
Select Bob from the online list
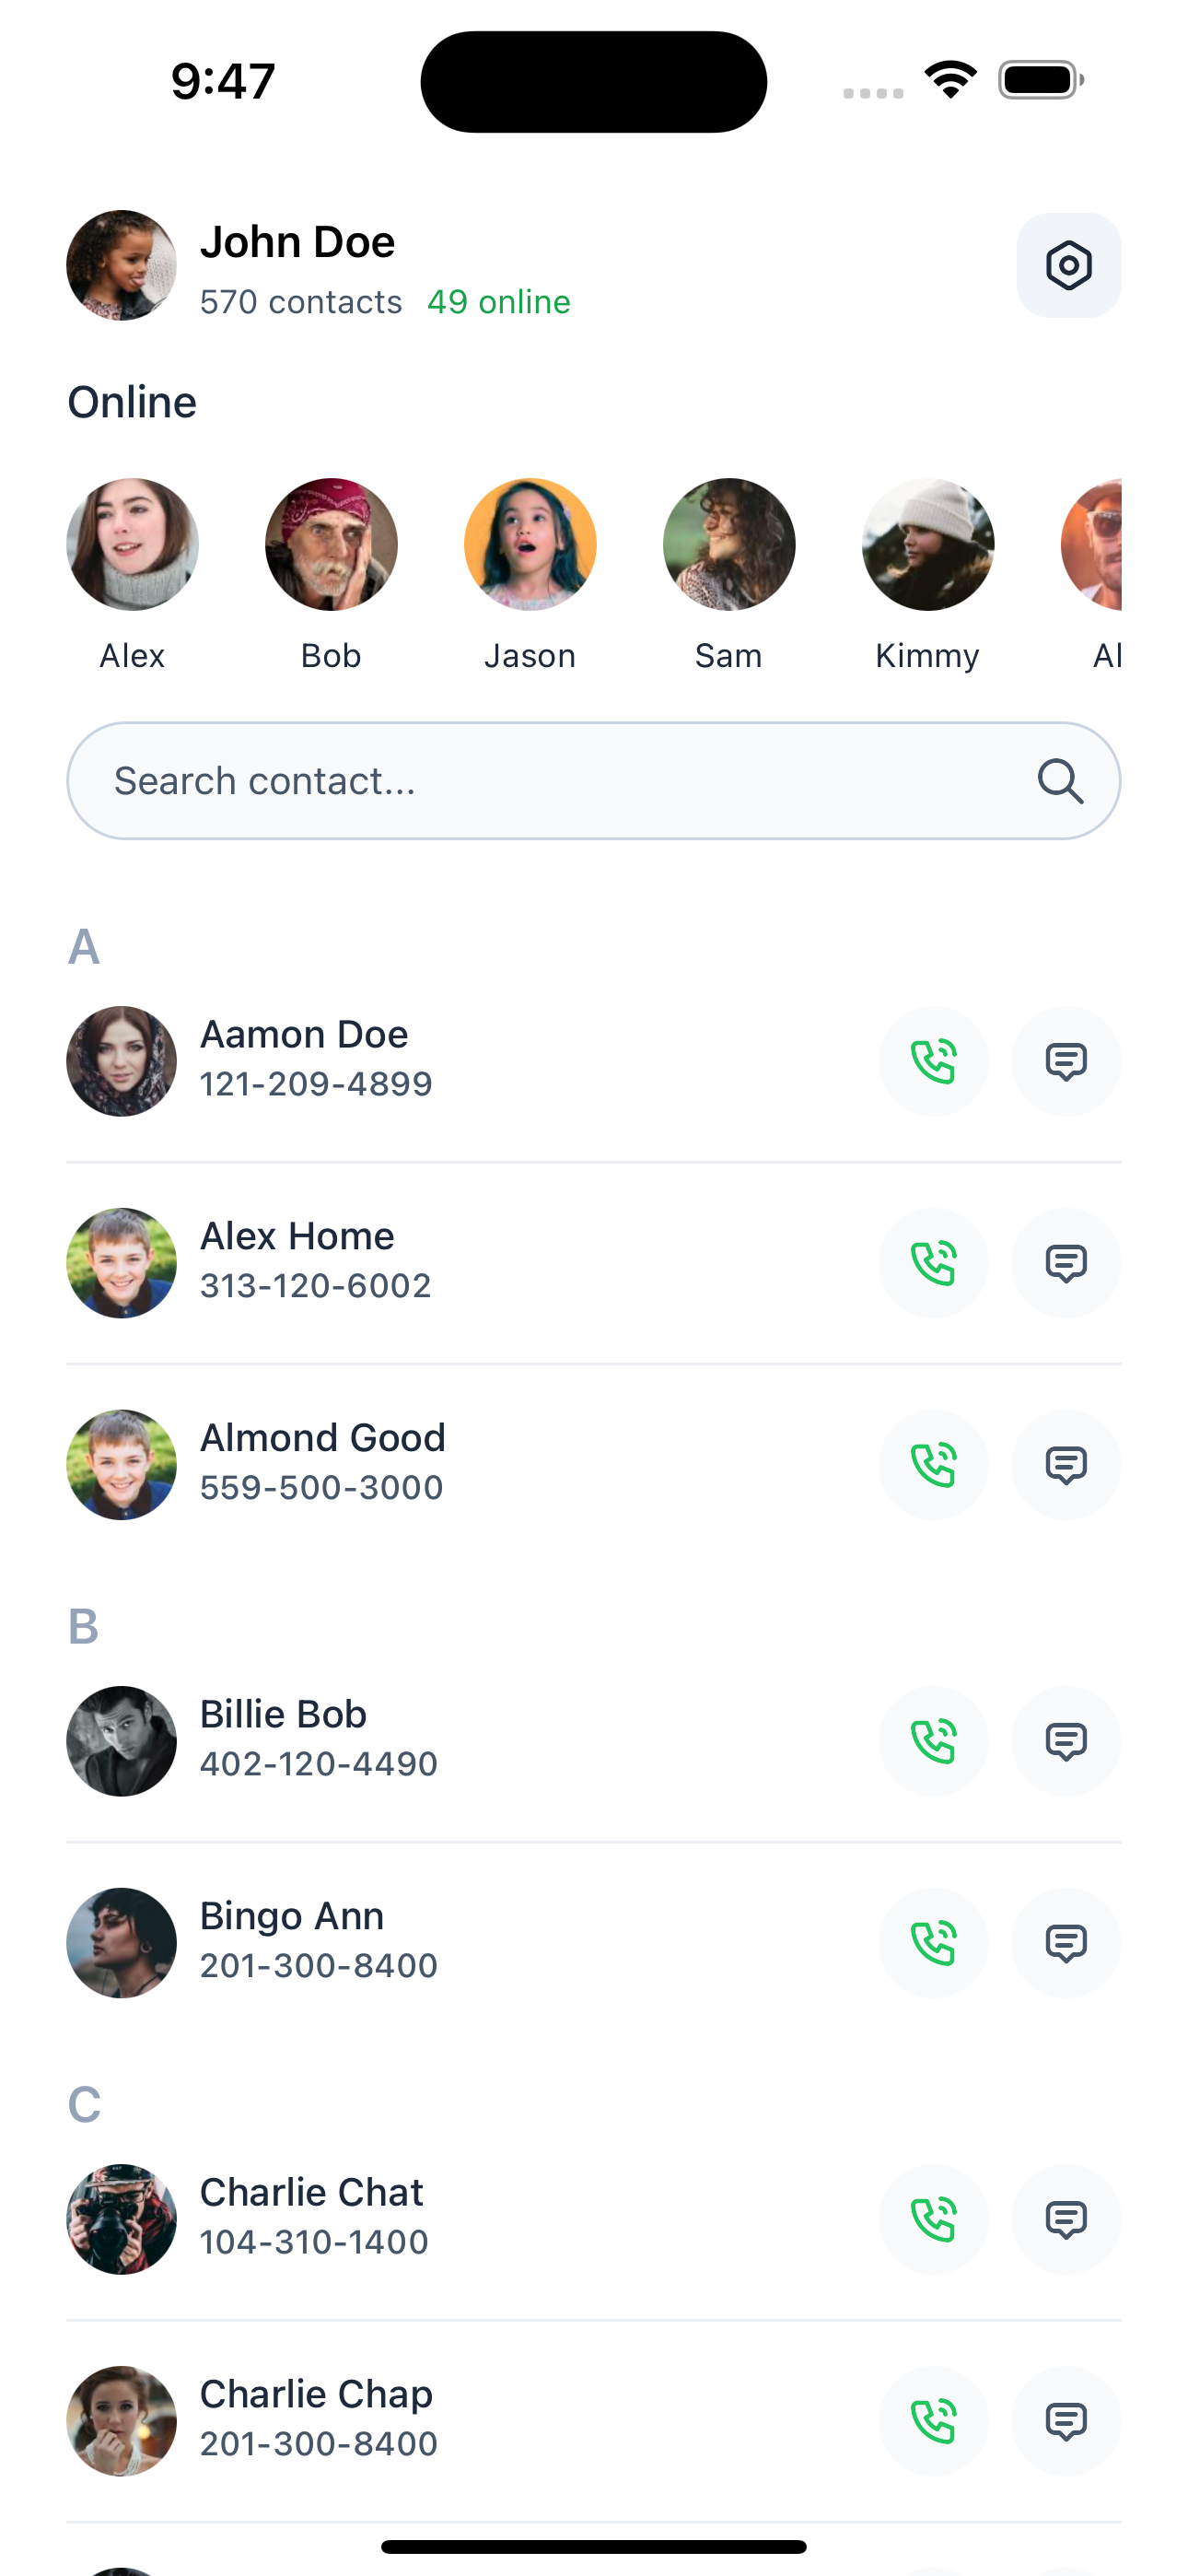click(331, 545)
